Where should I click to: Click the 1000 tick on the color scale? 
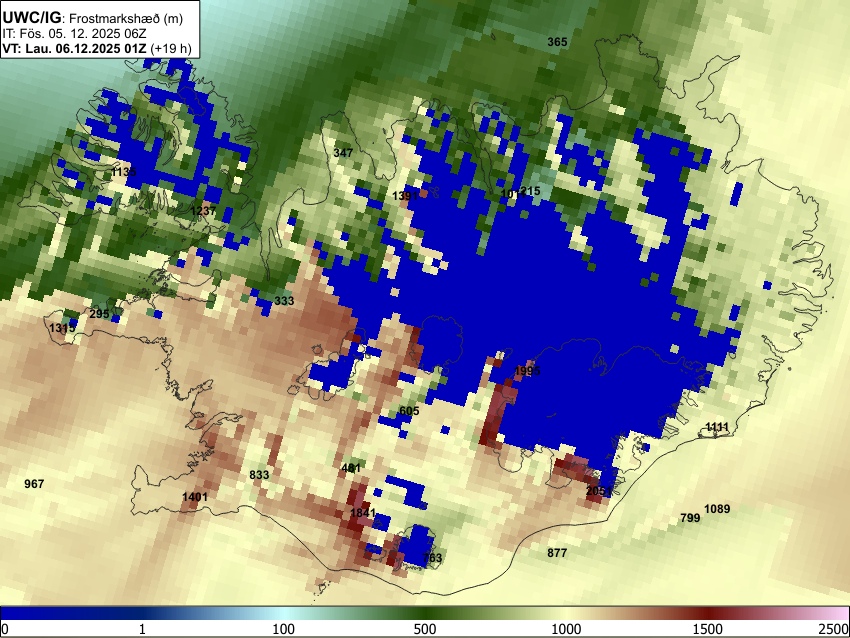pos(566,629)
